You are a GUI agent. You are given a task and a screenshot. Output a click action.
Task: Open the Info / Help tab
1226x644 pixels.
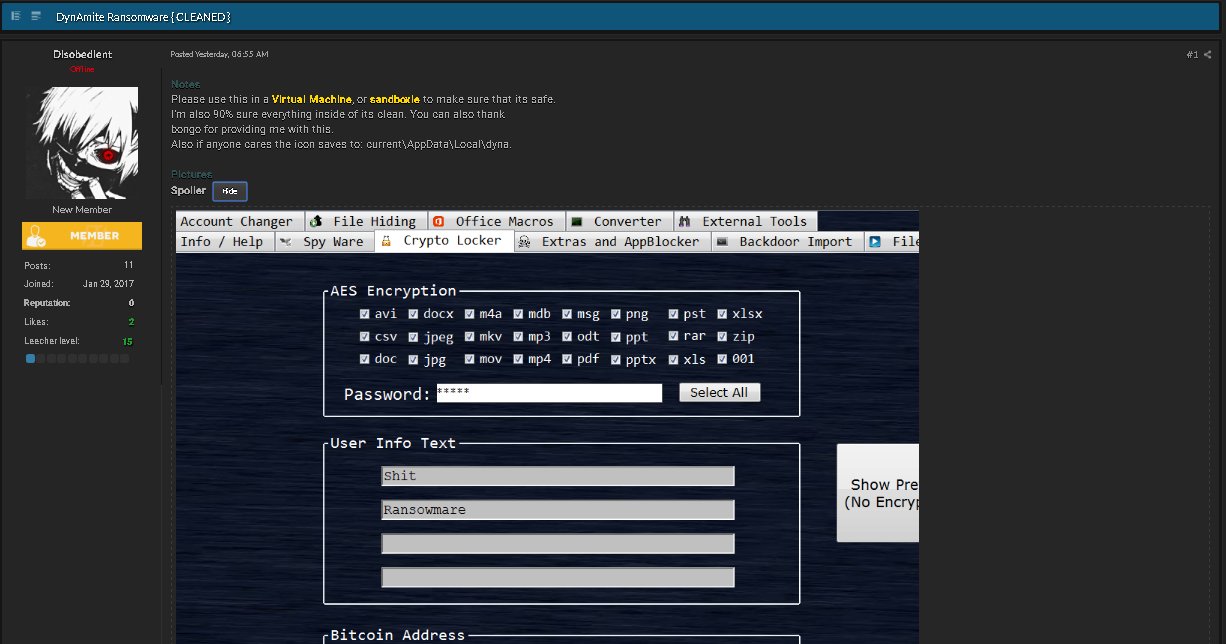pos(222,241)
